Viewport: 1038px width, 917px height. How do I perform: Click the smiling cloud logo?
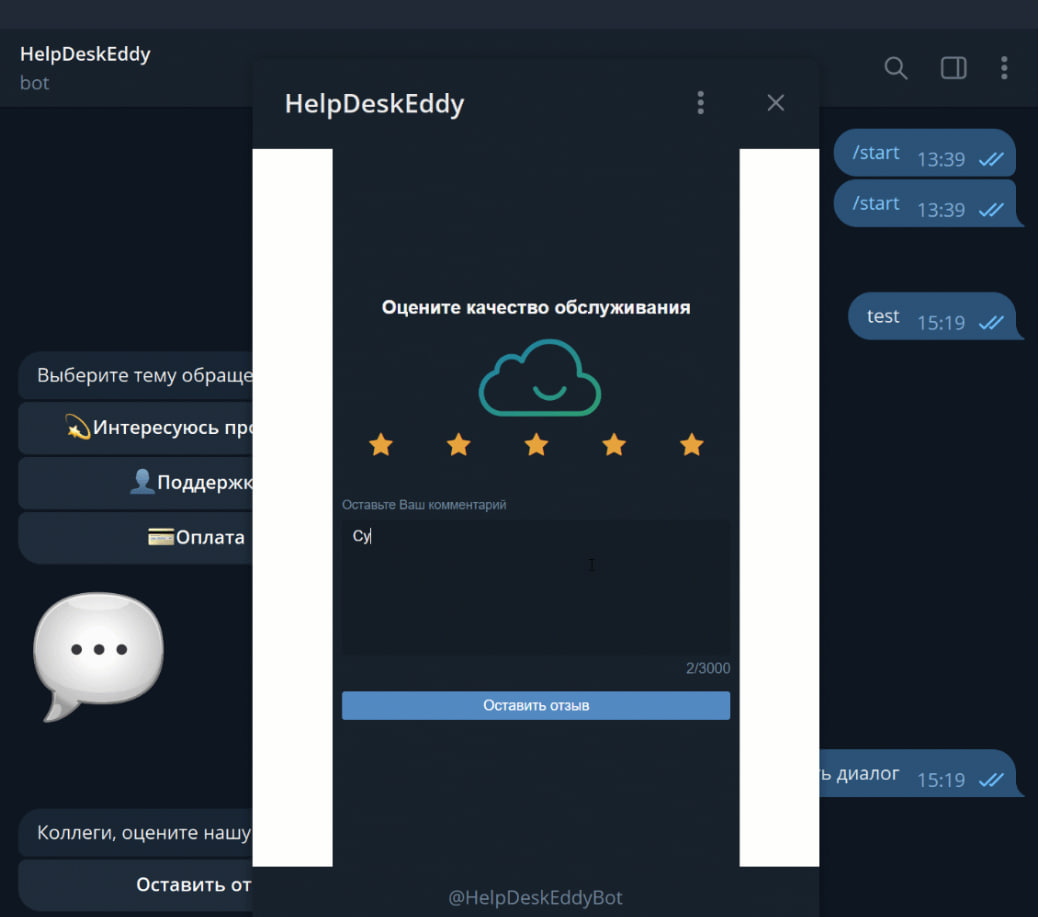(x=539, y=378)
